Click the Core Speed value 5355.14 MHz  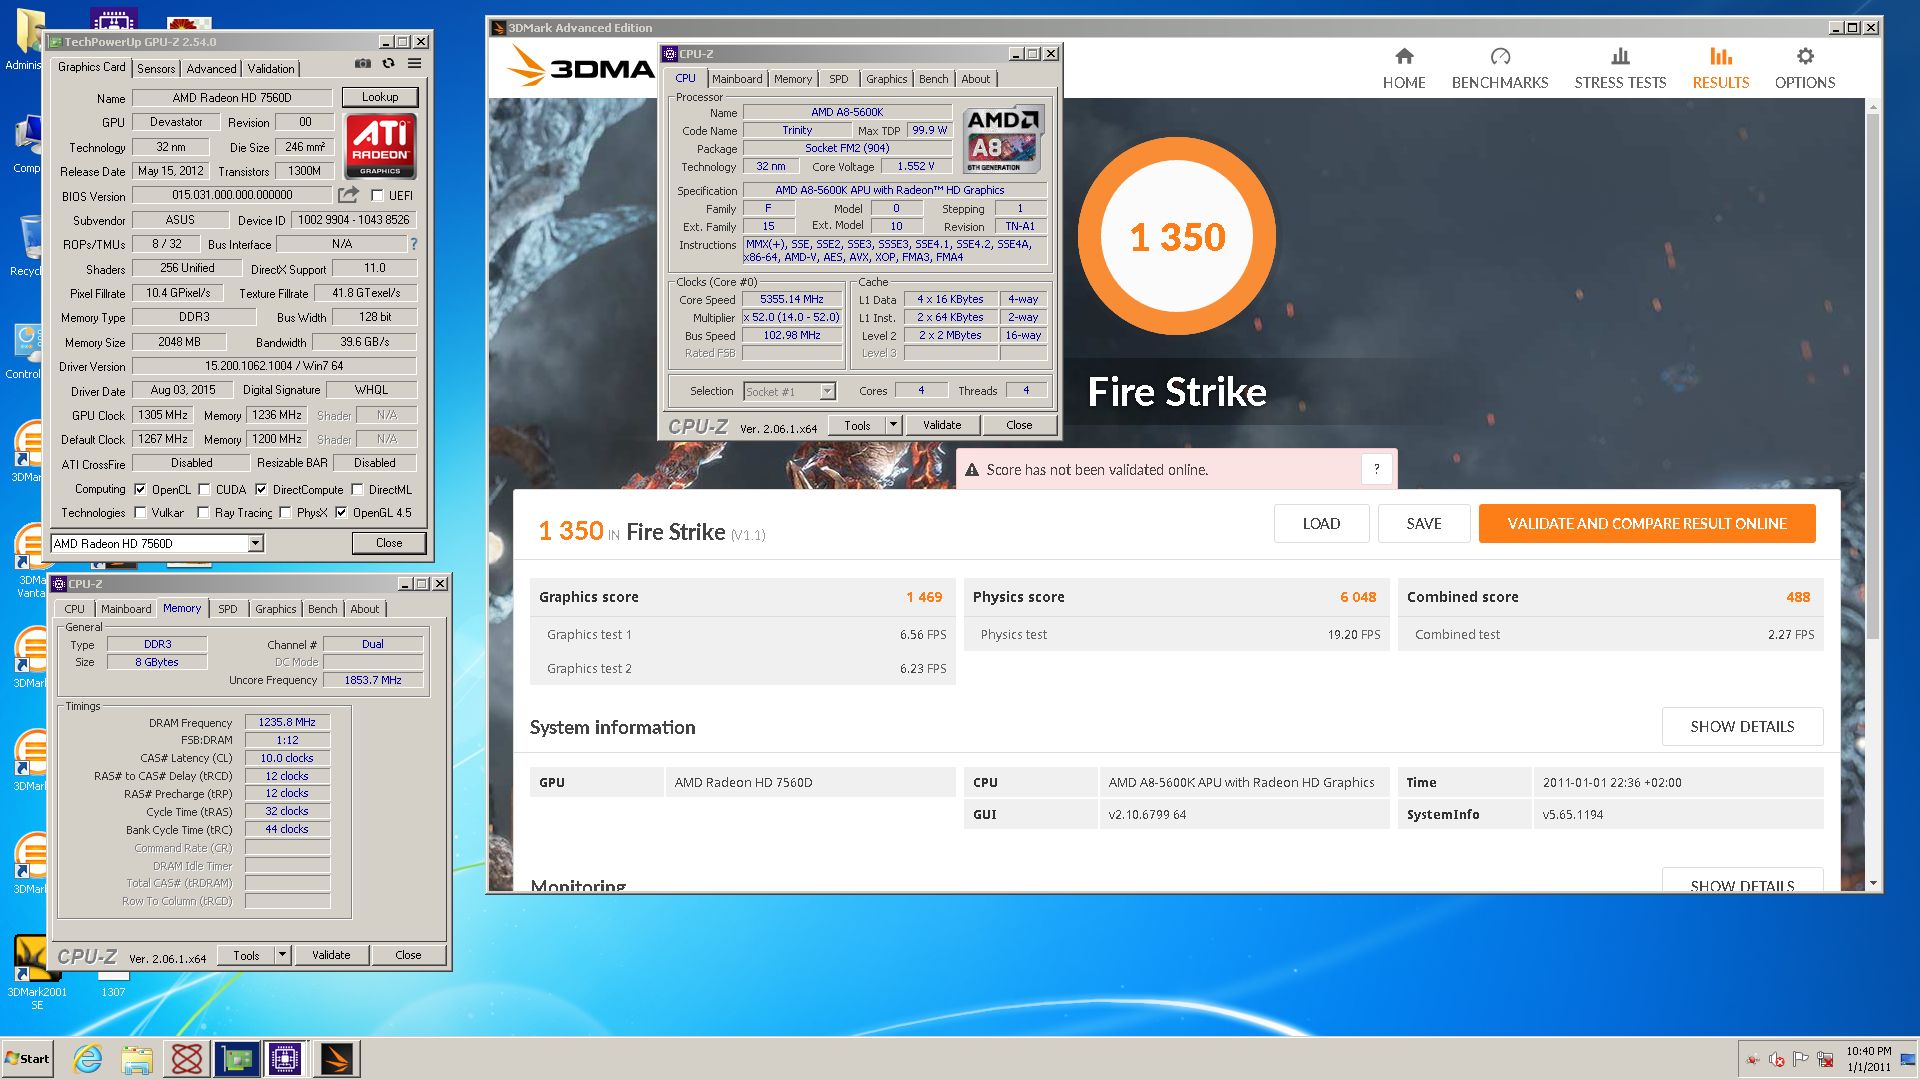(791, 299)
